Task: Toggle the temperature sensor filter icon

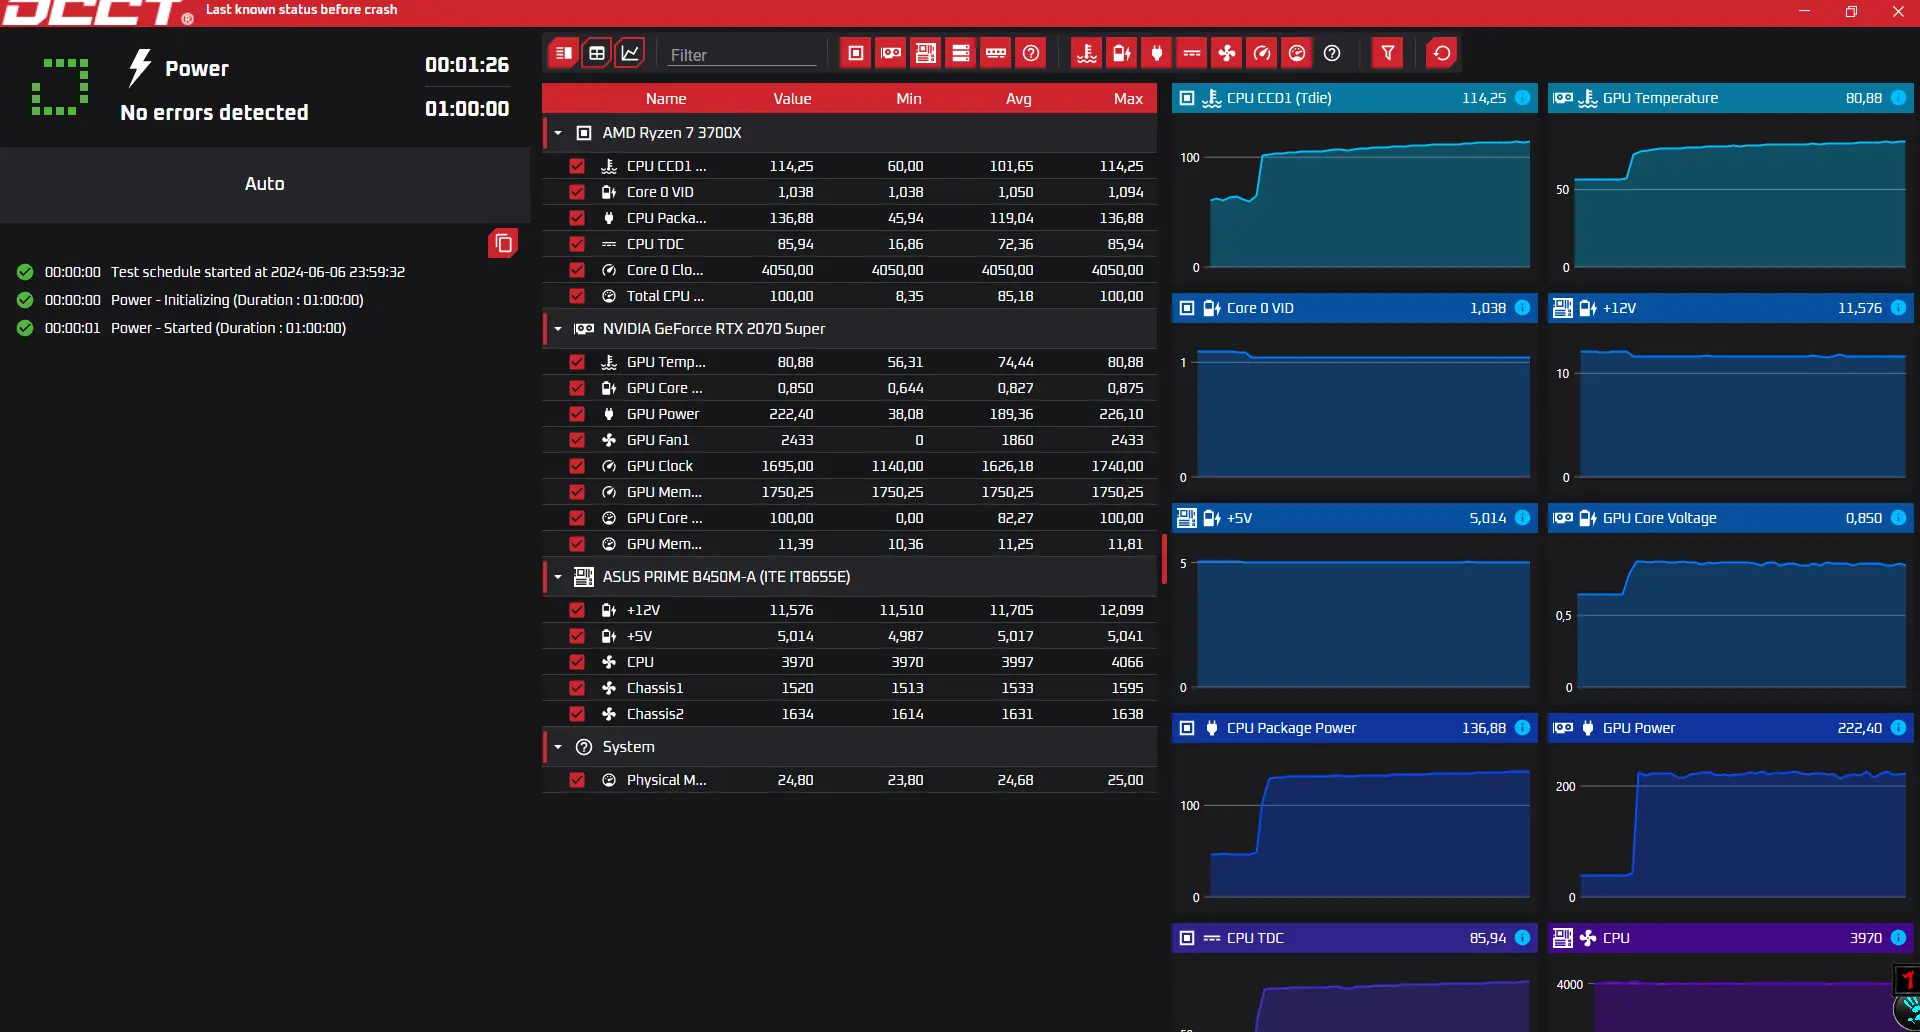Action: 1087,53
